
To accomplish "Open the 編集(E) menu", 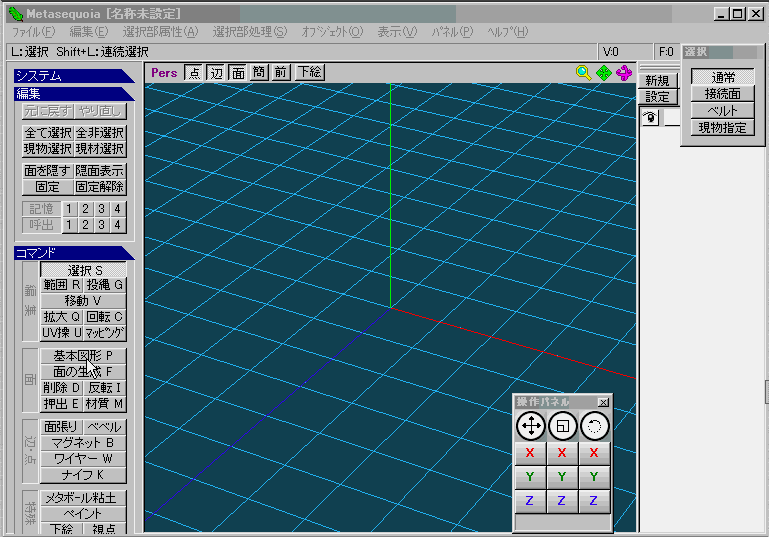I will pos(89,32).
